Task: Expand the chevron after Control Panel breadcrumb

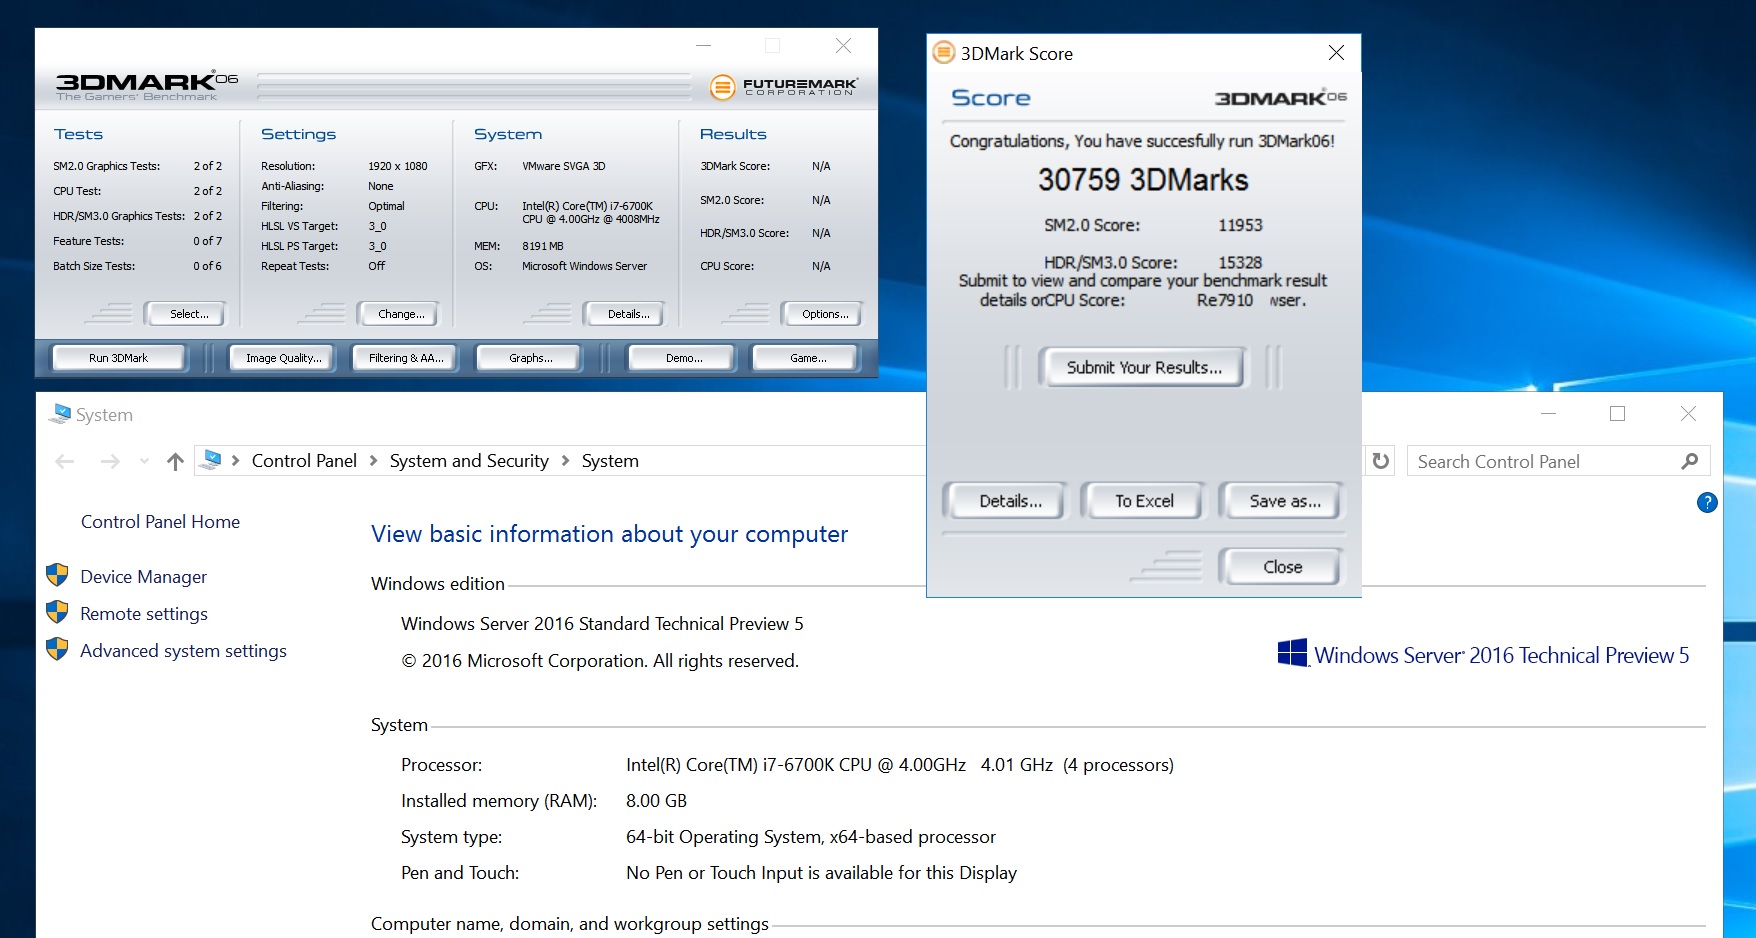Action: pos(373,461)
